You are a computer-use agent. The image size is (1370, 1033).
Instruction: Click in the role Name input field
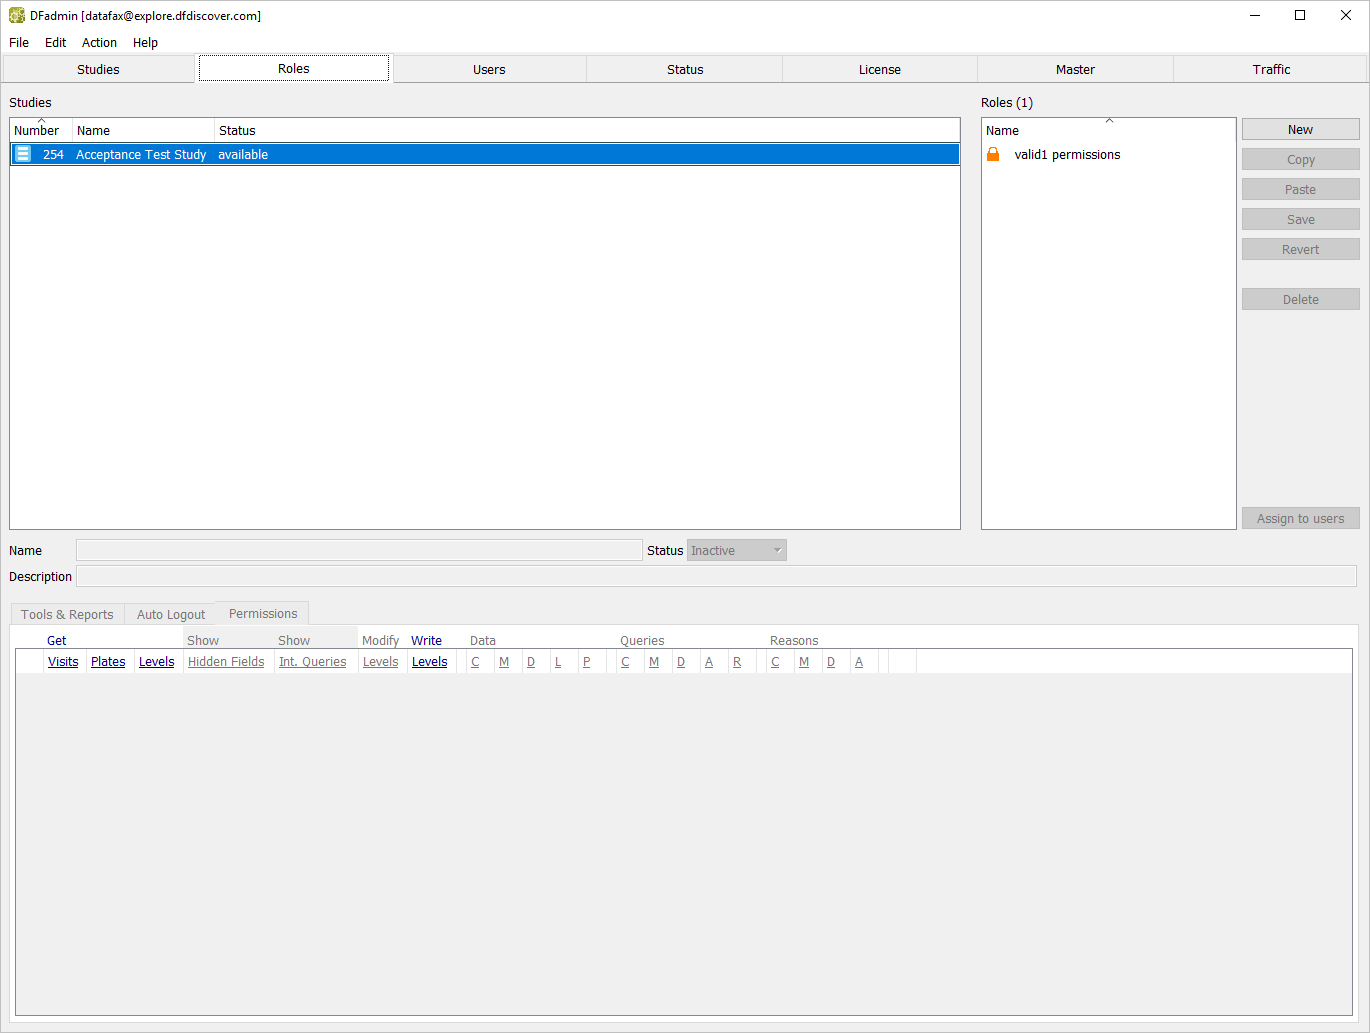(359, 551)
